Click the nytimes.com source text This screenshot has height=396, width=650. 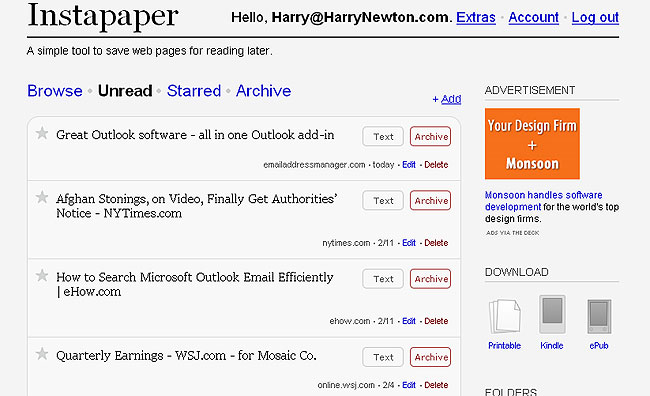346,243
